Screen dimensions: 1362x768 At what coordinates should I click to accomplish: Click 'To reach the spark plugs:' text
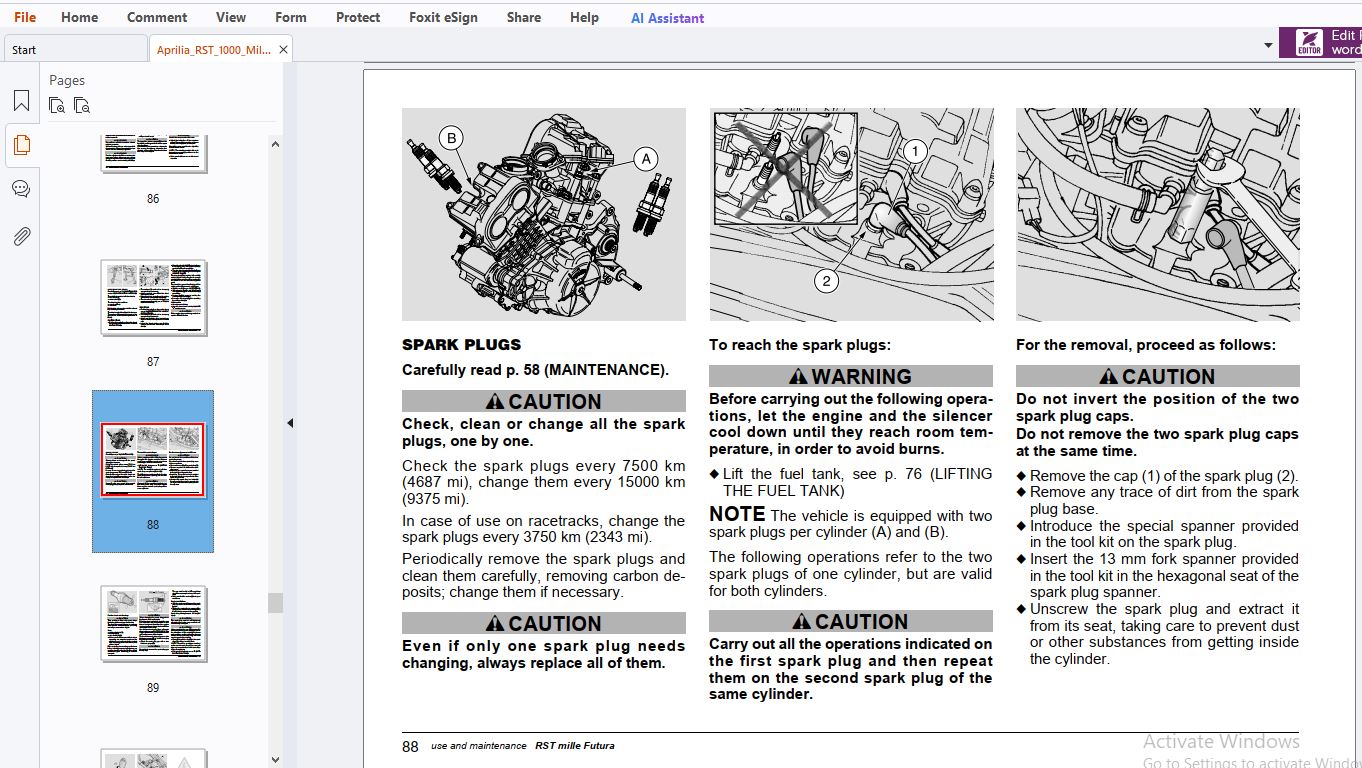point(800,345)
